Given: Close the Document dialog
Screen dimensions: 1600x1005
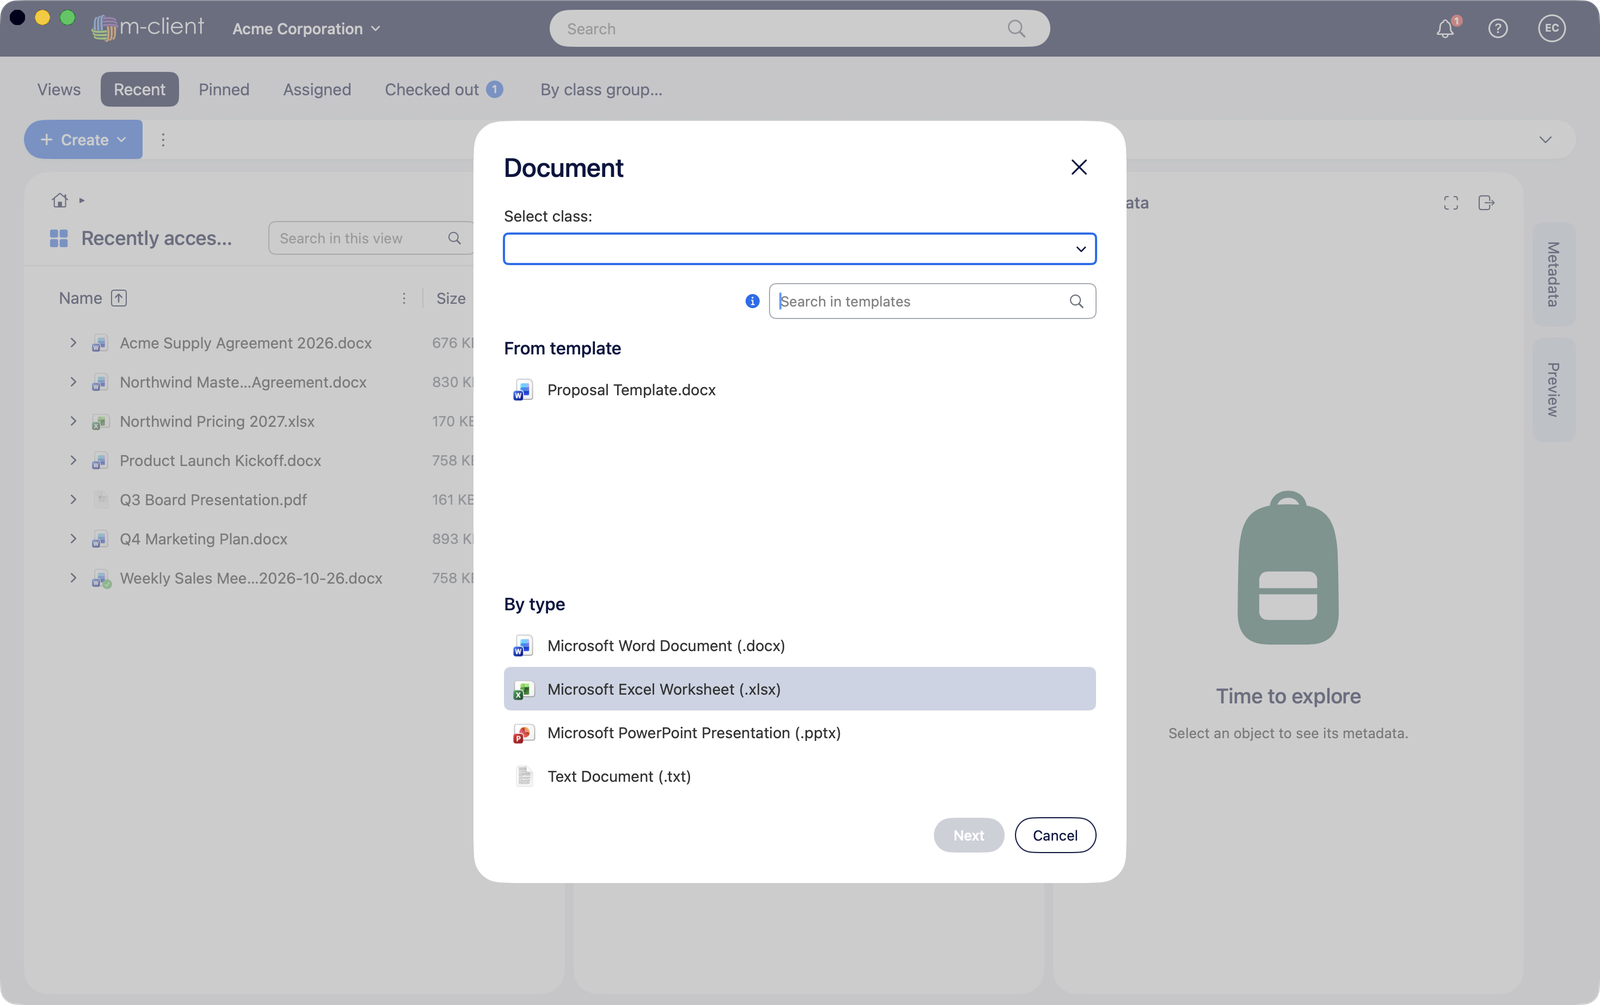Looking at the screenshot, I should click(x=1079, y=167).
